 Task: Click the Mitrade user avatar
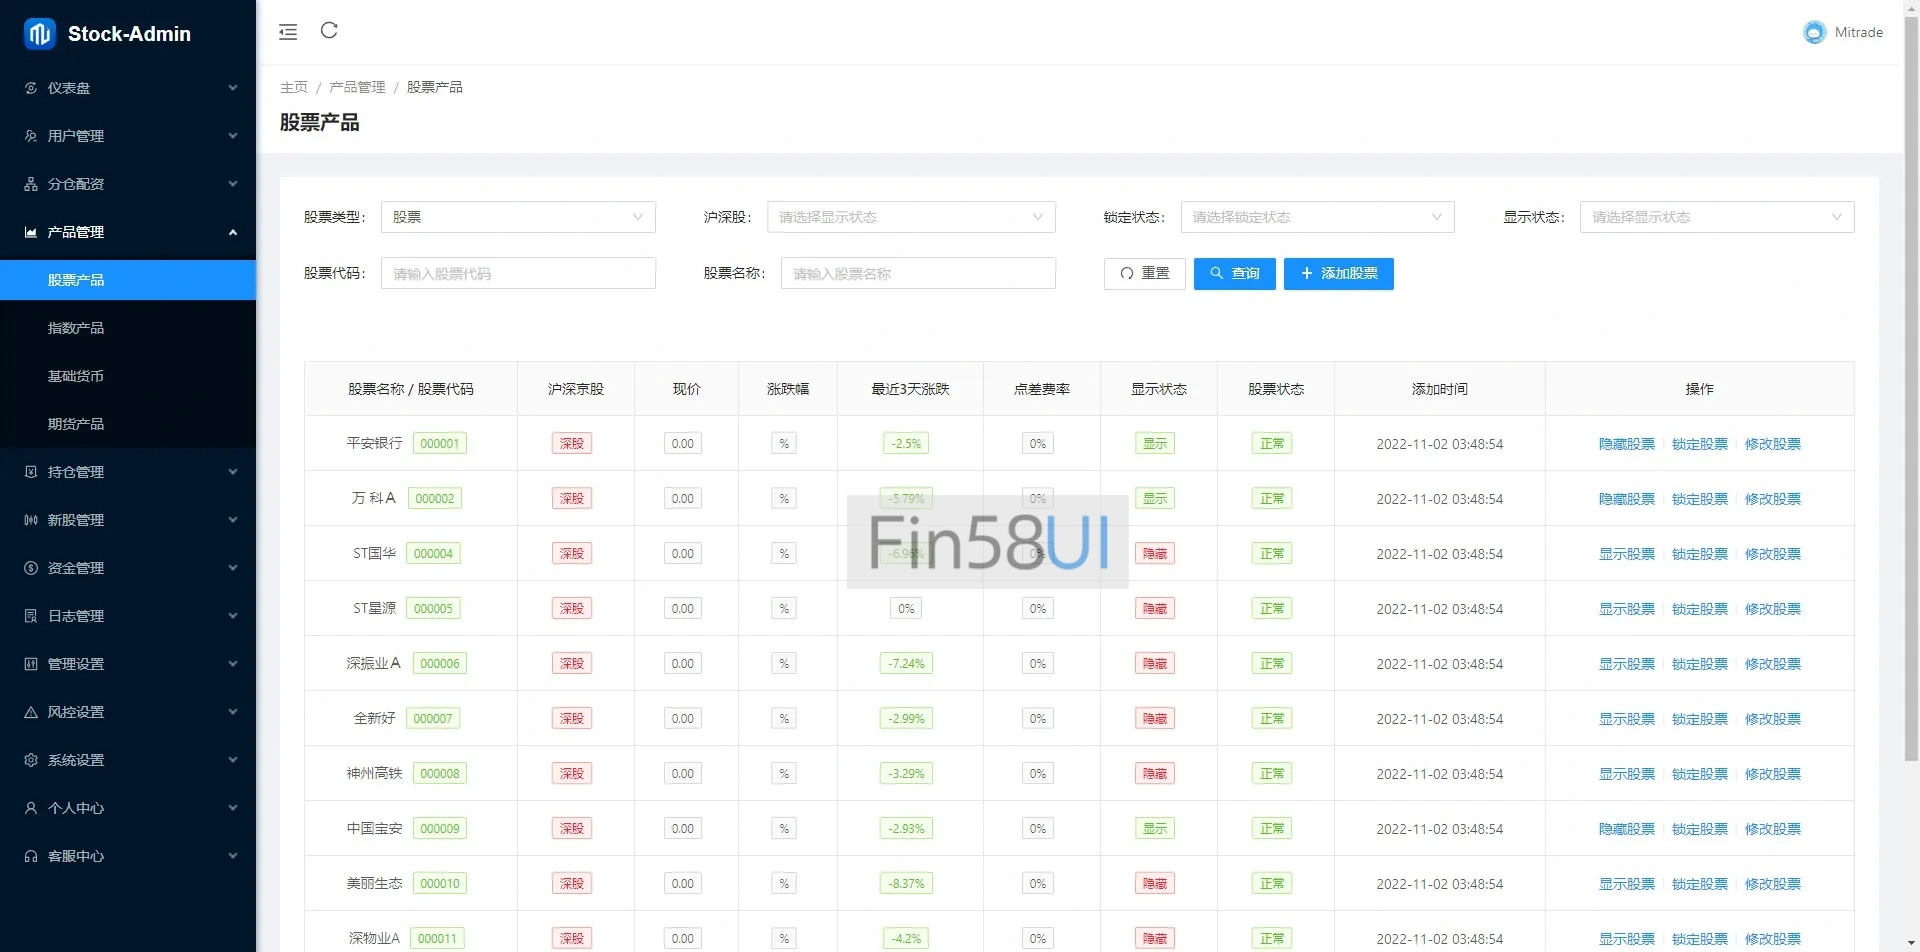(1813, 33)
